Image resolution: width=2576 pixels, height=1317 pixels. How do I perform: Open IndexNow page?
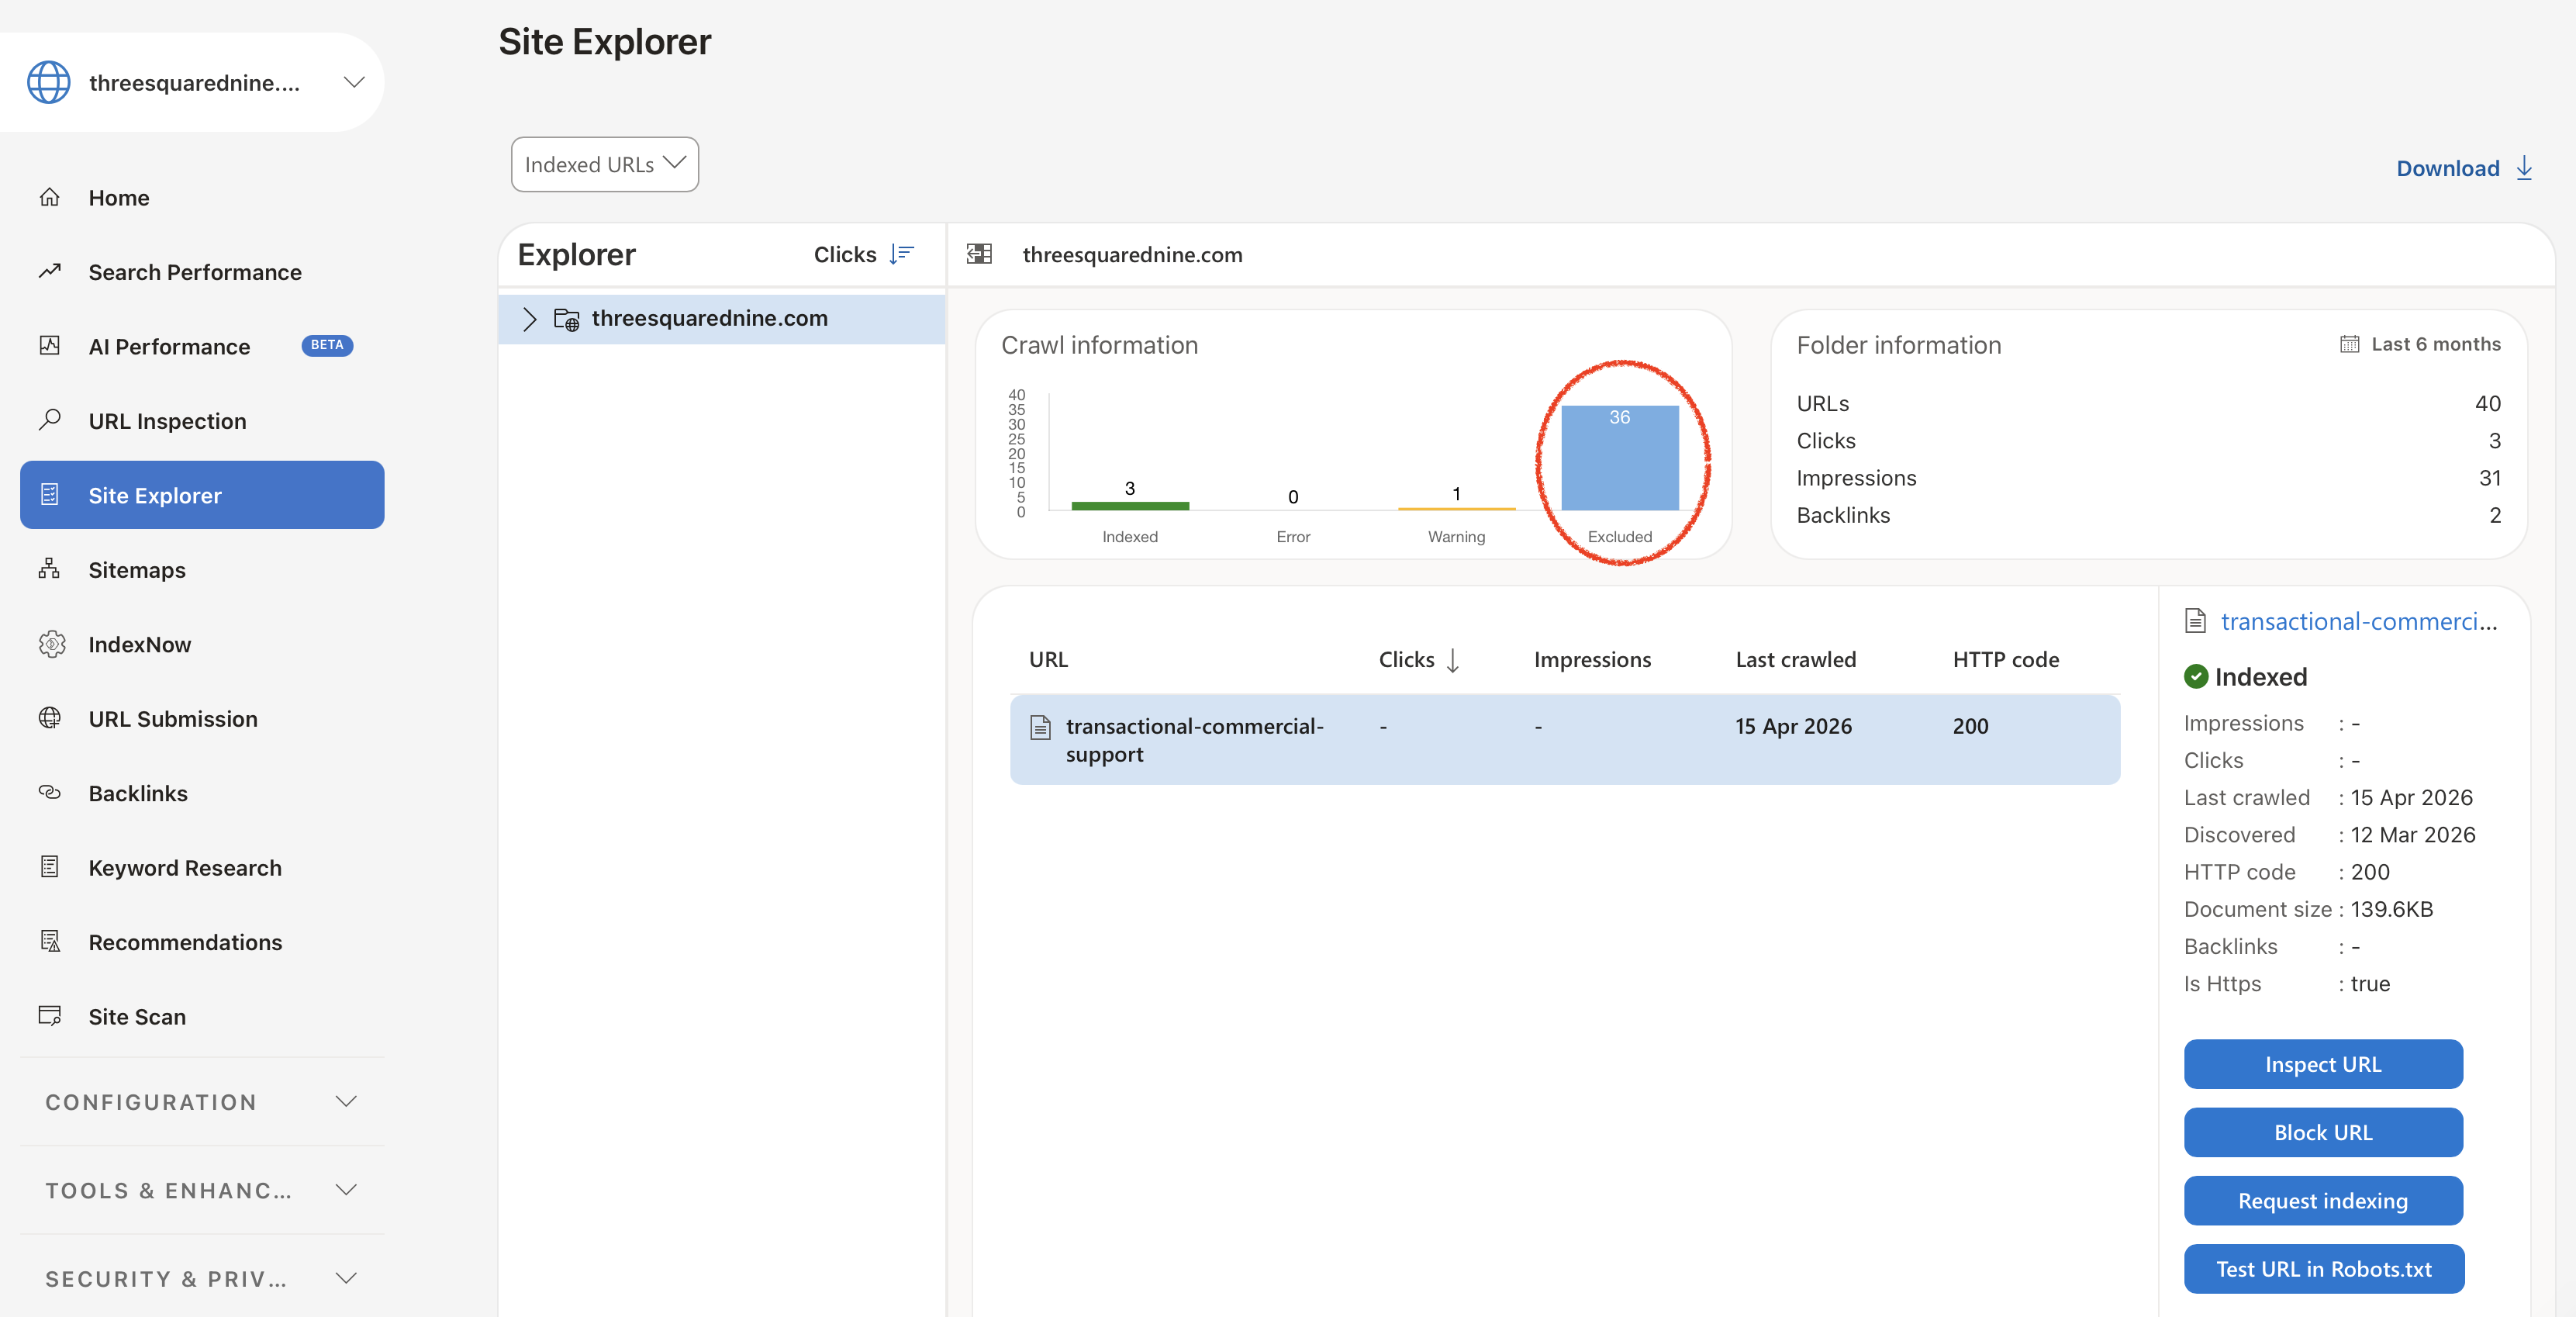(x=140, y=645)
